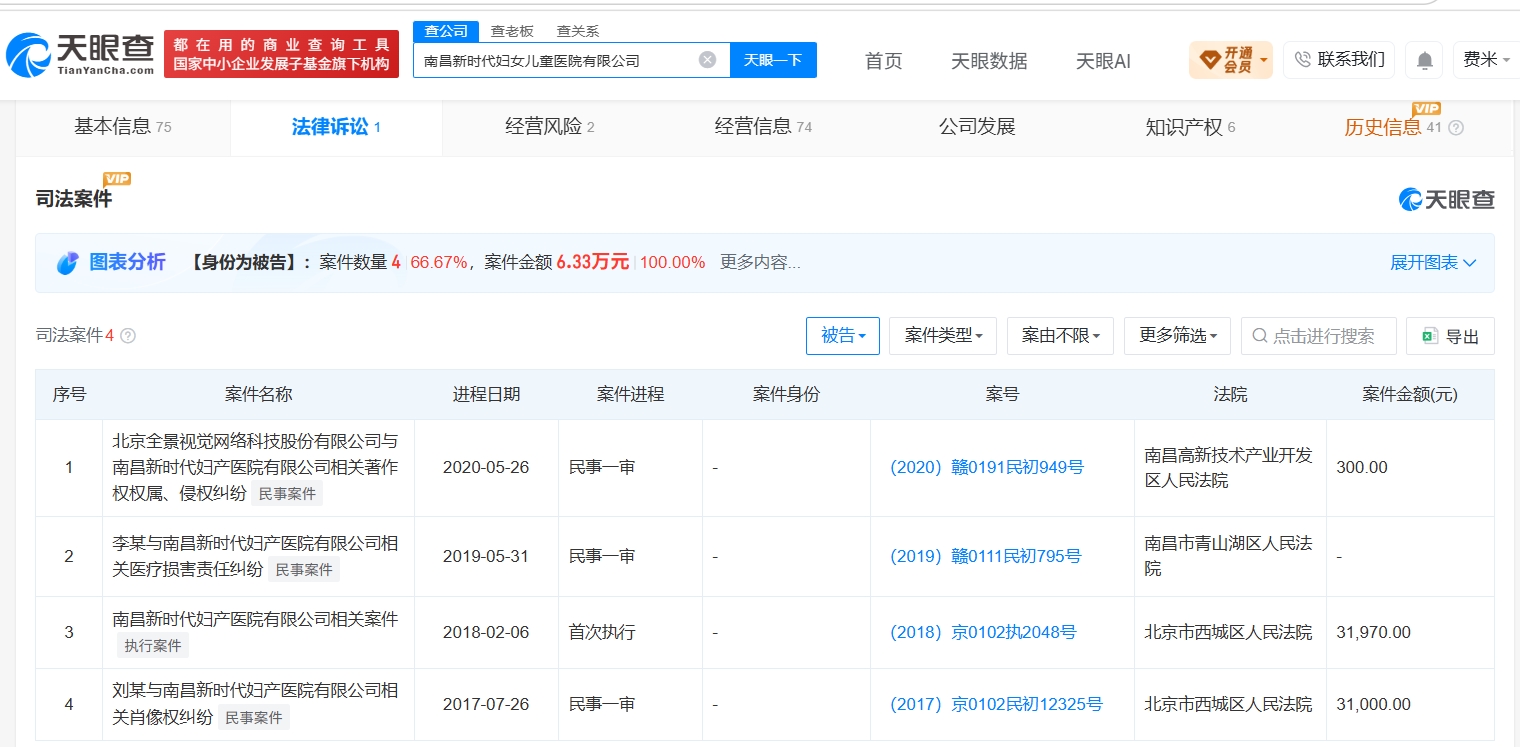This screenshot has width=1520, height=747.
Task: Click the 联系我们 button
Action: coord(1339,60)
